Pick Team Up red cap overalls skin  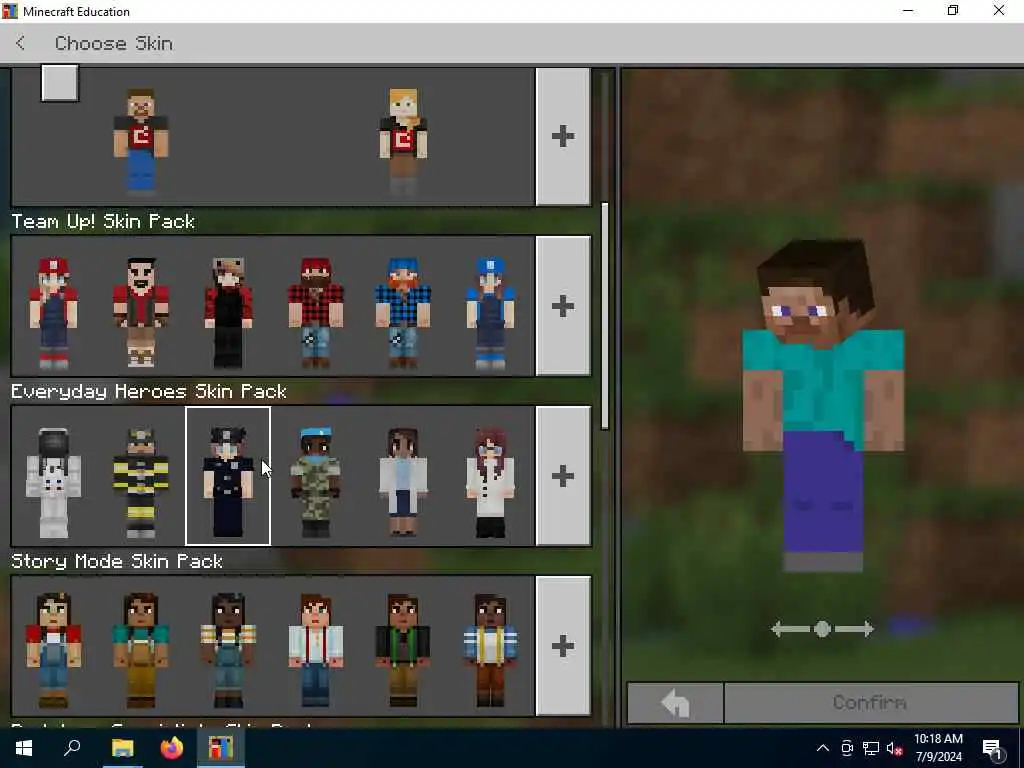coord(54,312)
